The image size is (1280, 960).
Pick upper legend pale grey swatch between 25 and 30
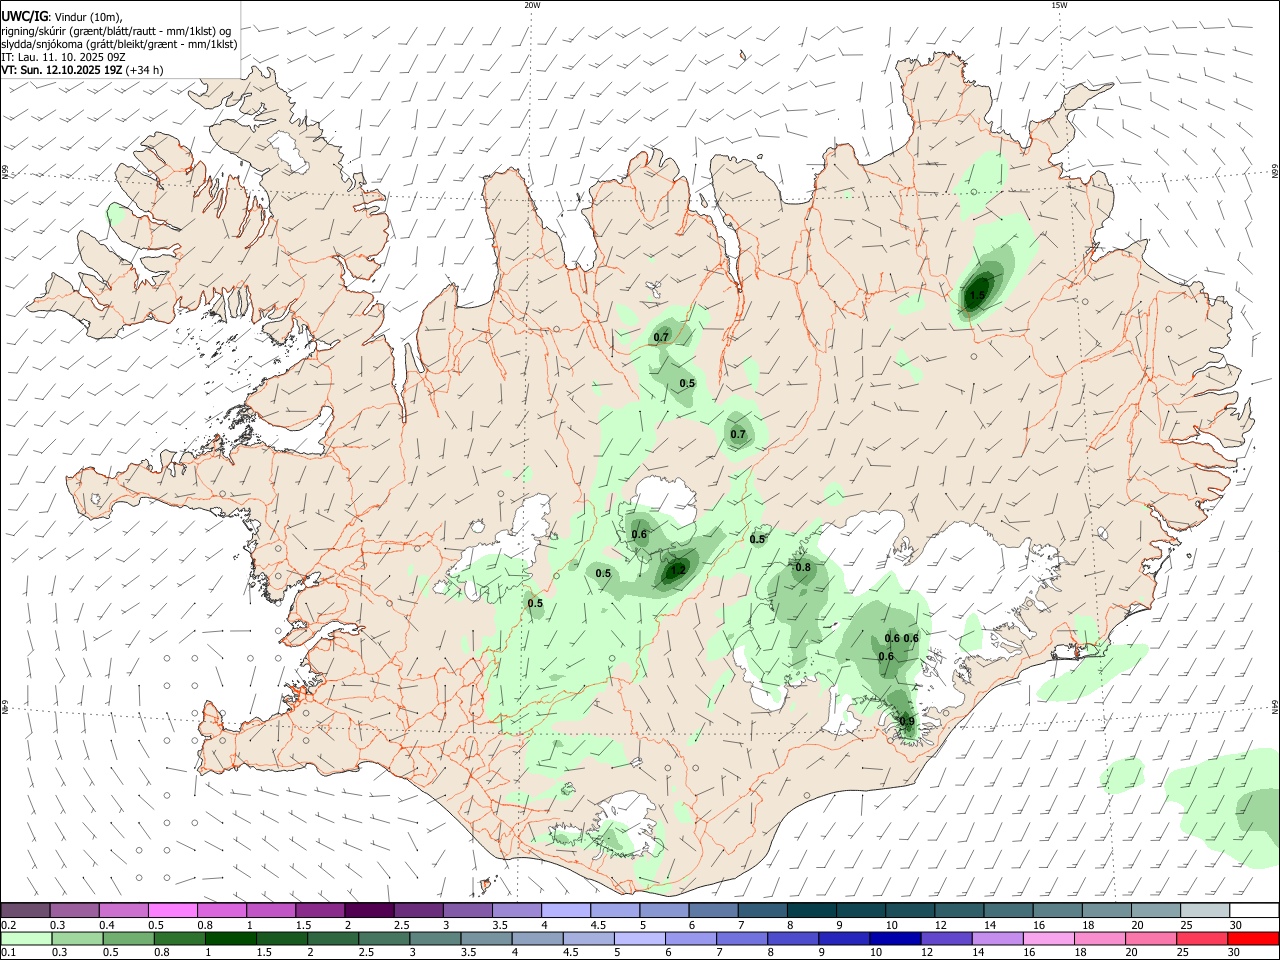1204,910
